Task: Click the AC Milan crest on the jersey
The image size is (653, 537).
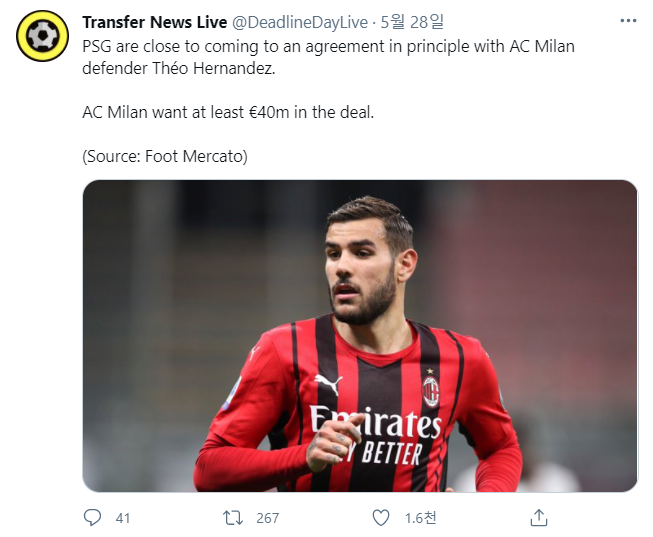Action: [x=431, y=390]
